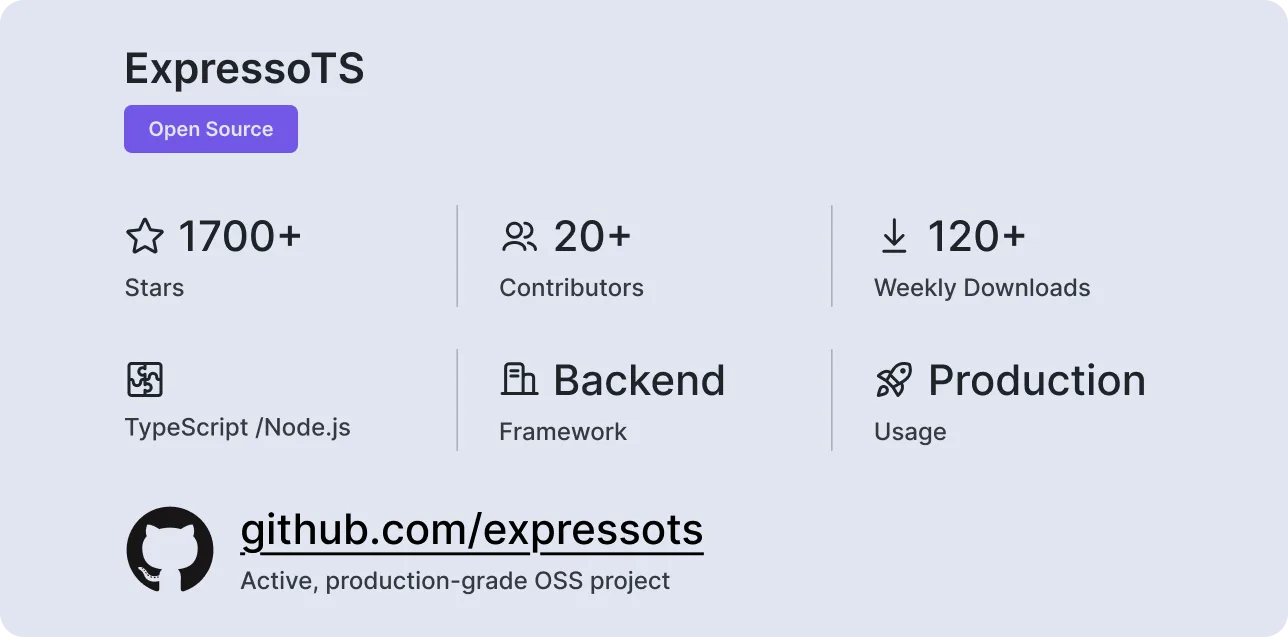Click the ExpressoTS title

coord(244,68)
